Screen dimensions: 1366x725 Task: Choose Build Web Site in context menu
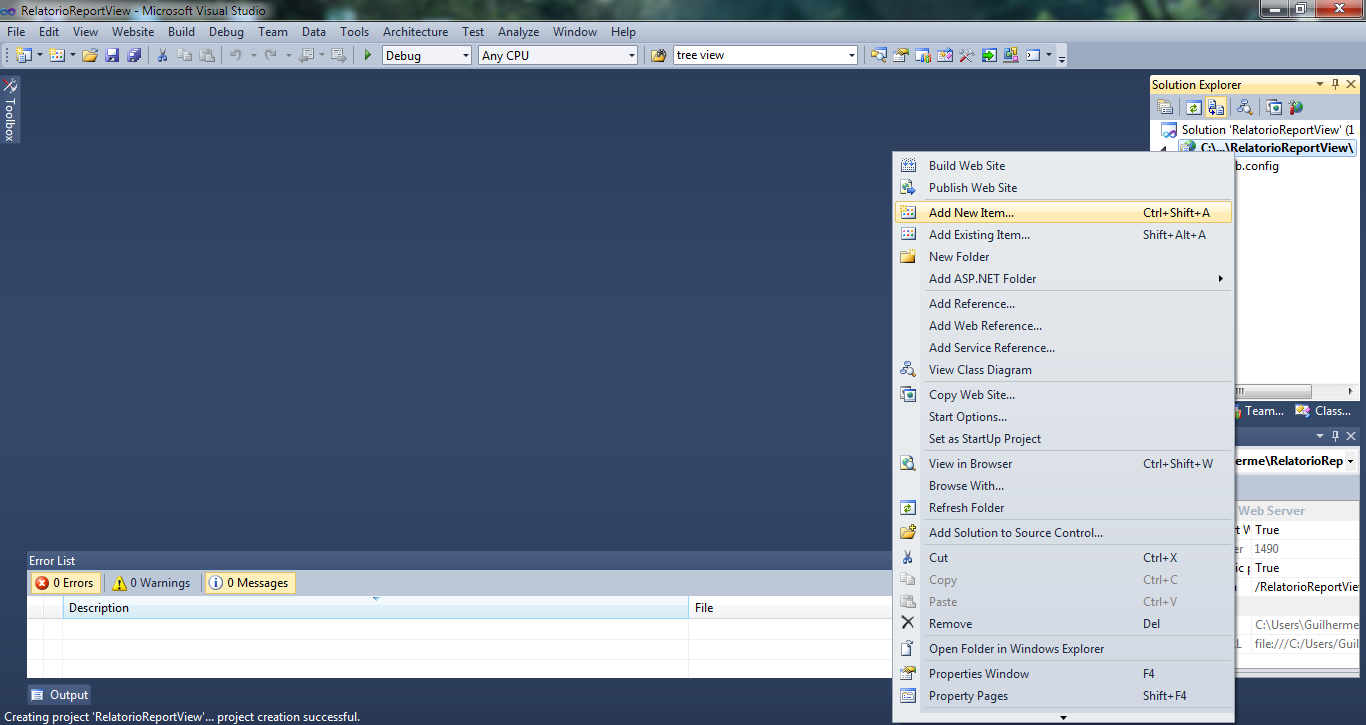[1064, 166]
